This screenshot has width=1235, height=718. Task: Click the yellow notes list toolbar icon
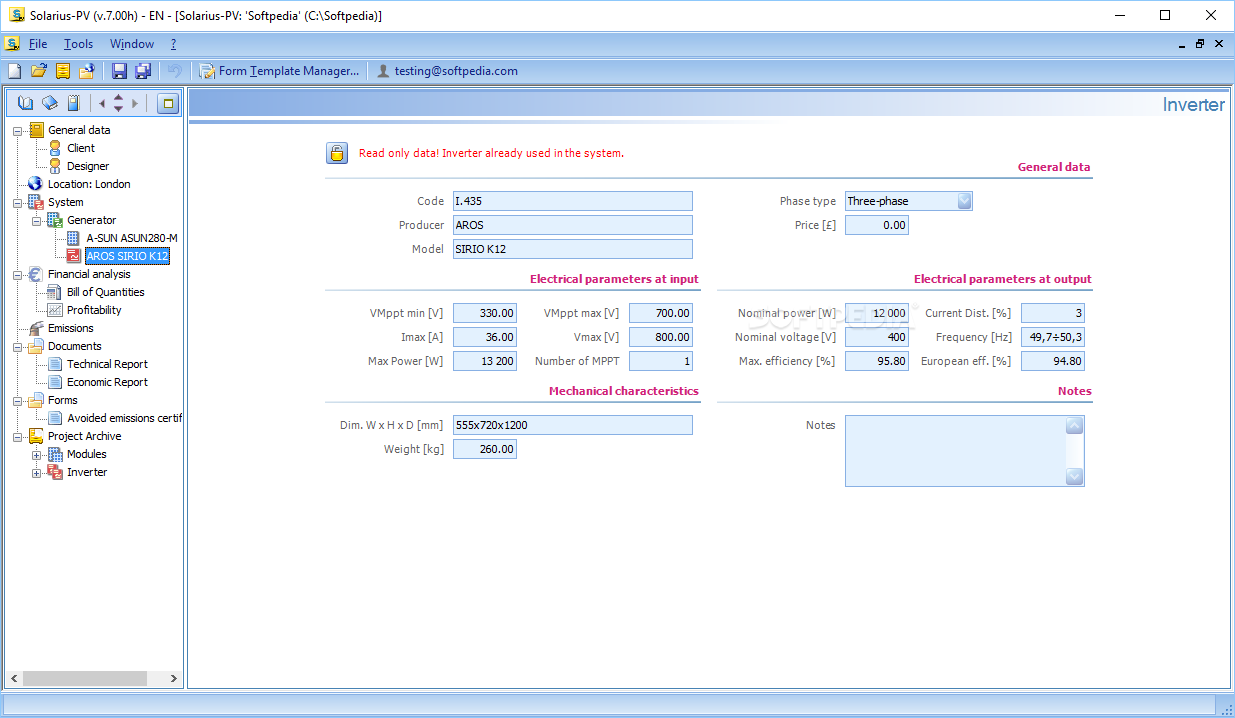coord(63,71)
